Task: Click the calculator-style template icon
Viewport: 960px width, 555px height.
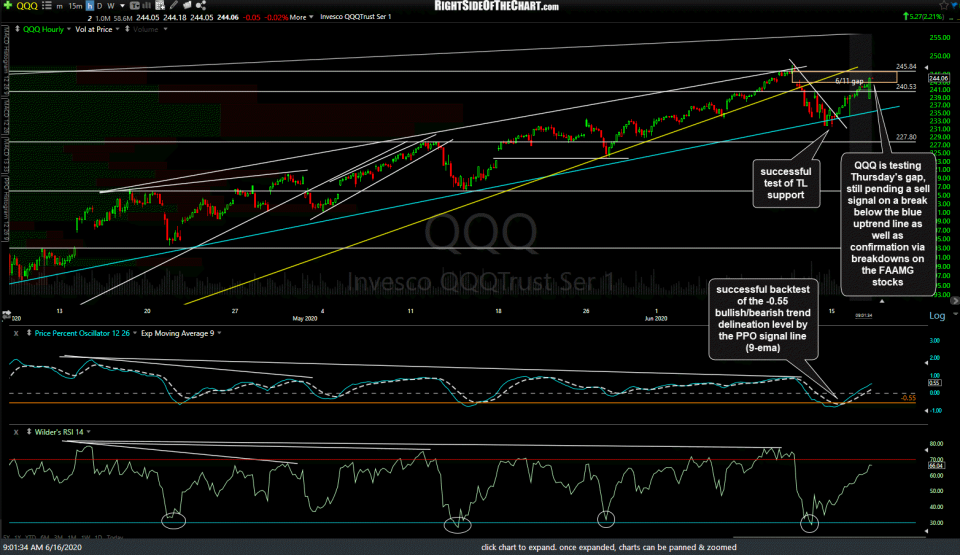Action: (x=161, y=6)
